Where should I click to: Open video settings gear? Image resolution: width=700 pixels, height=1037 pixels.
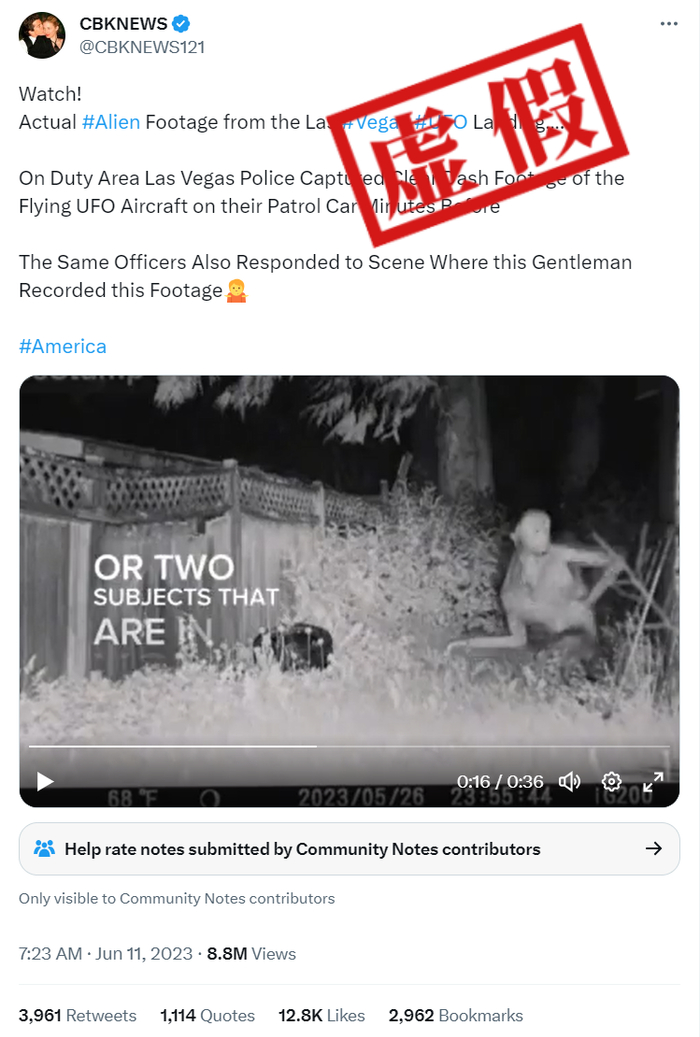pos(611,781)
